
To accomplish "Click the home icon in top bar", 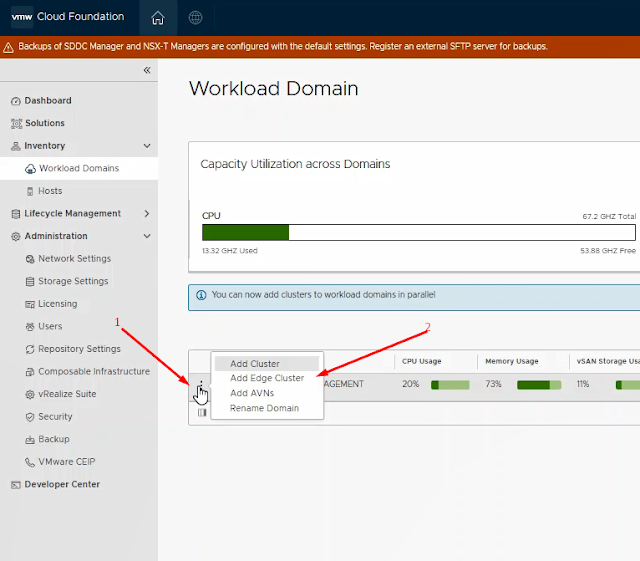I will (157, 18).
